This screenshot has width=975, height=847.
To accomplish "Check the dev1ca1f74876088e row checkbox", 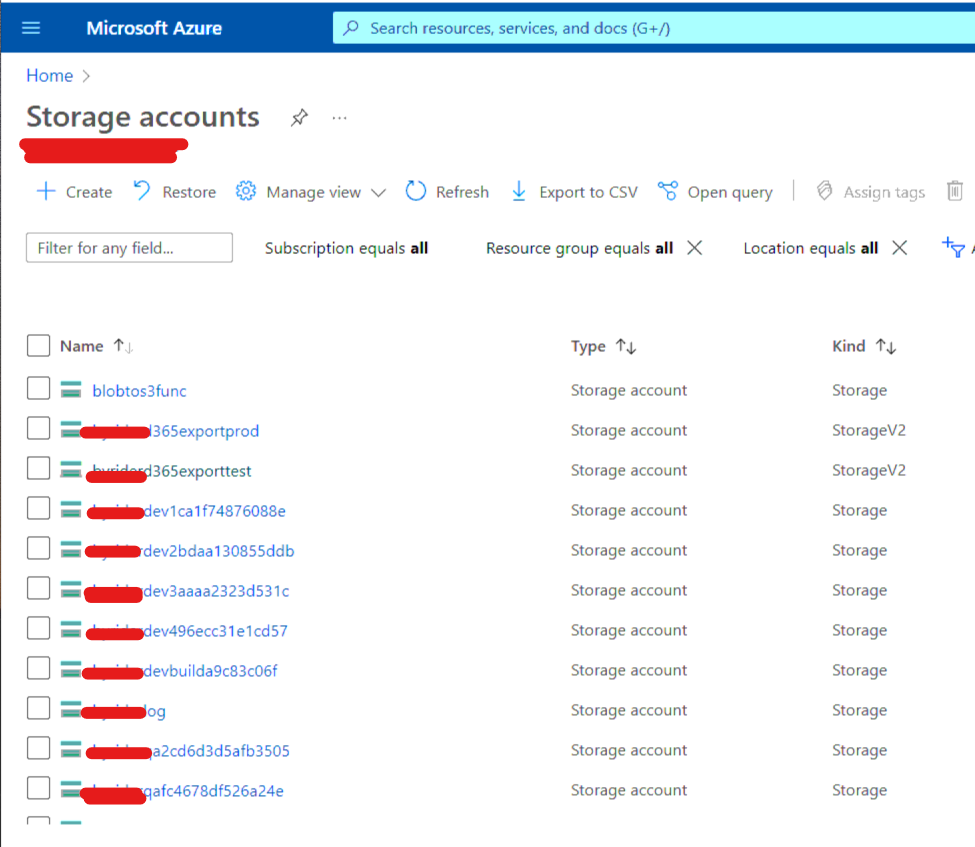I will 39,508.
